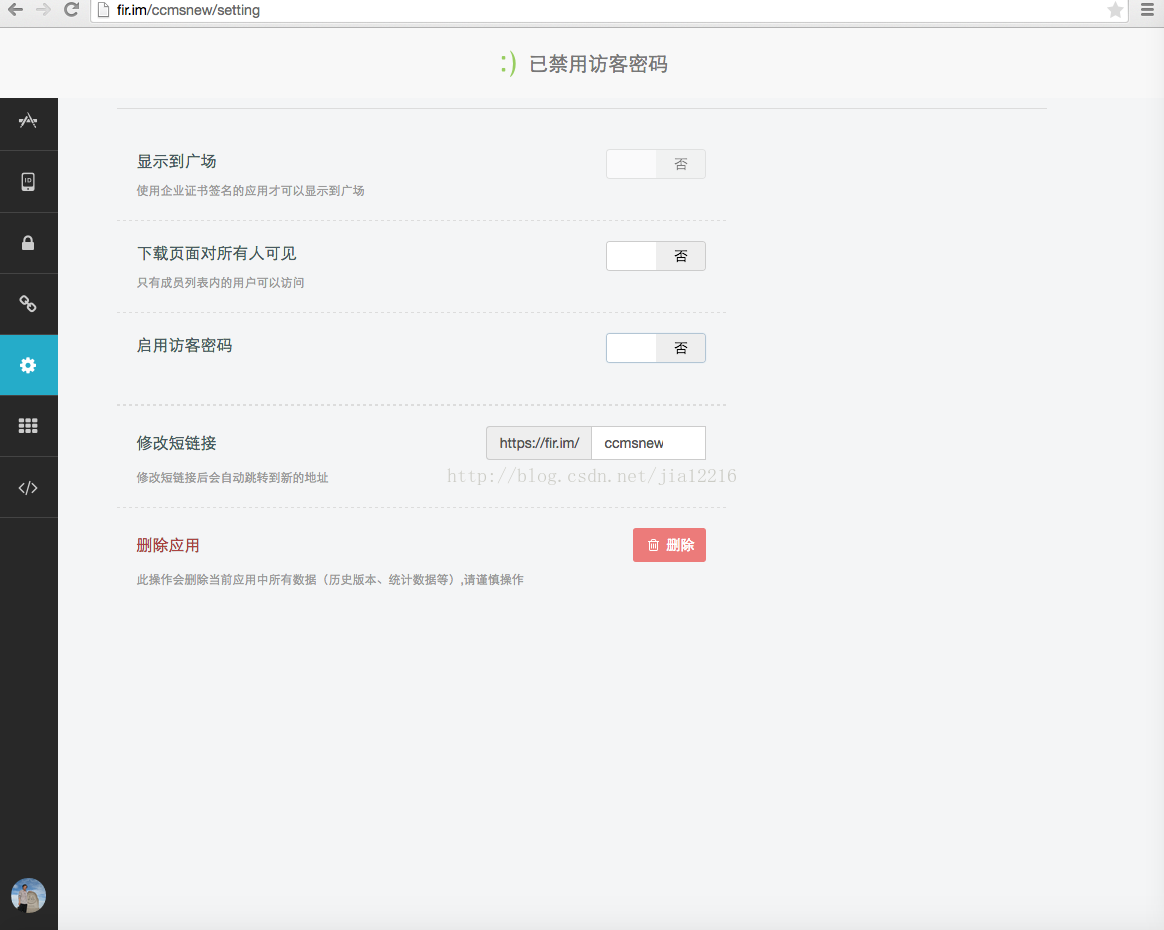Edit the short link field ccmsnew
Image resolution: width=1164 pixels, height=930 pixels.
(648, 443)
